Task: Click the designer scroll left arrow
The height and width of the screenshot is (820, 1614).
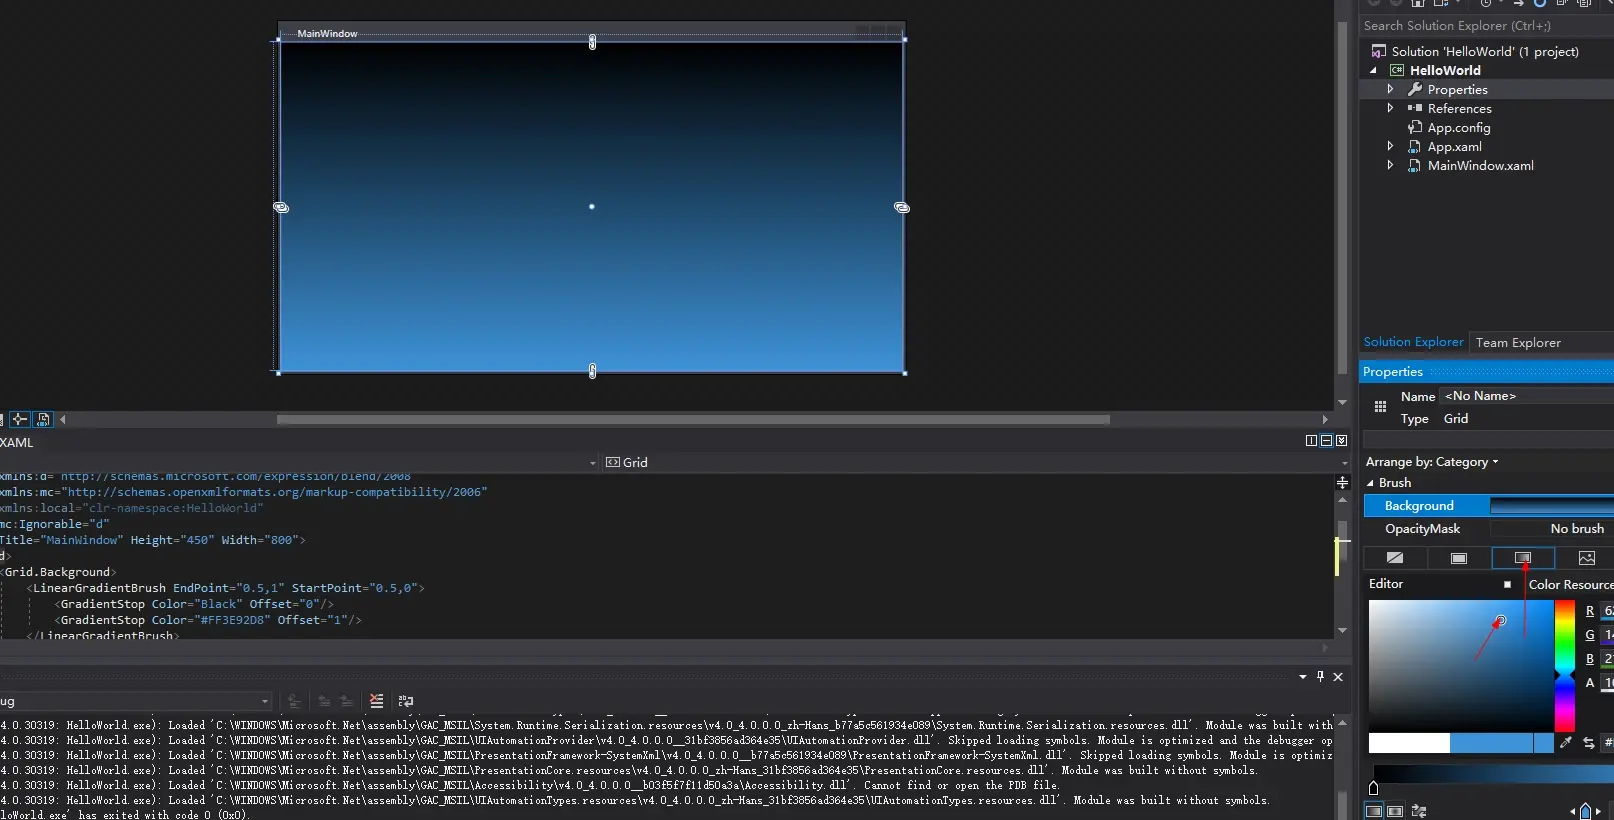Action: click(63, 420)
